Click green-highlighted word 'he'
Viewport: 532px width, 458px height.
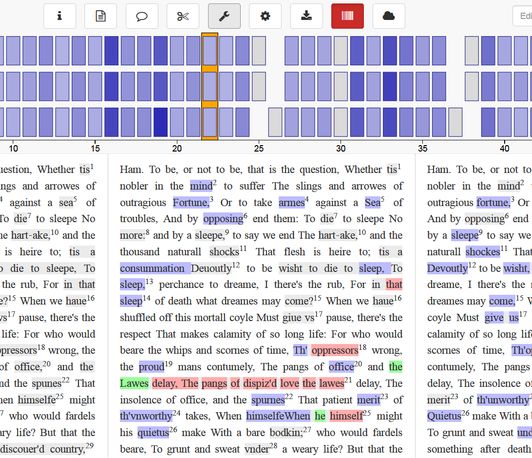point(320,416)
